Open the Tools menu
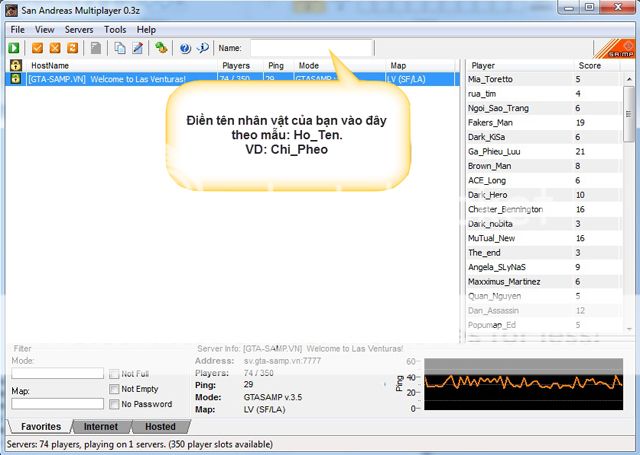 click(115, 30)
